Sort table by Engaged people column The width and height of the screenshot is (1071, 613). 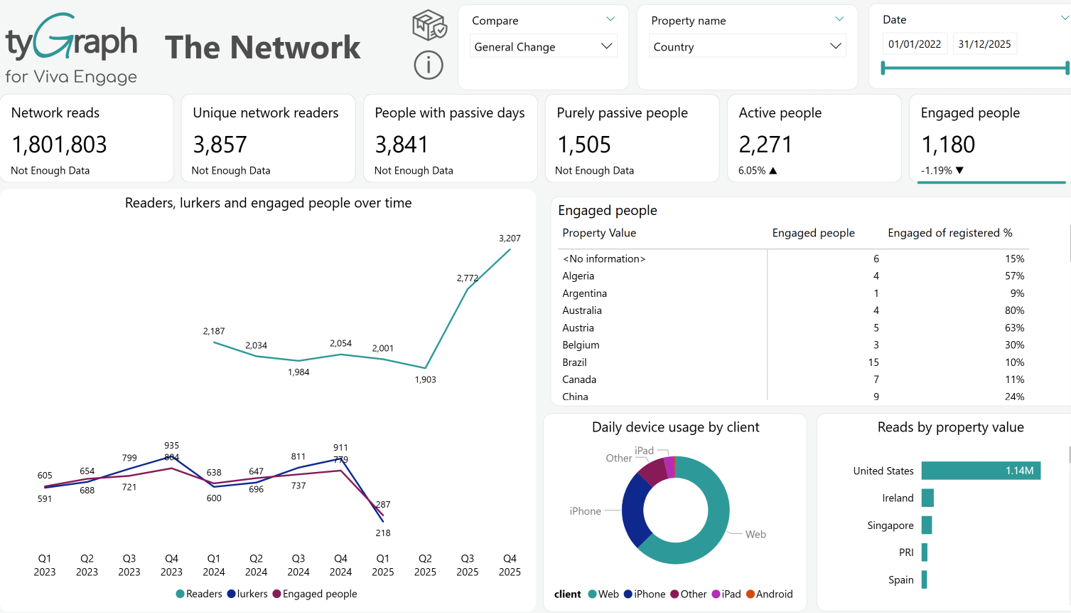813,233
